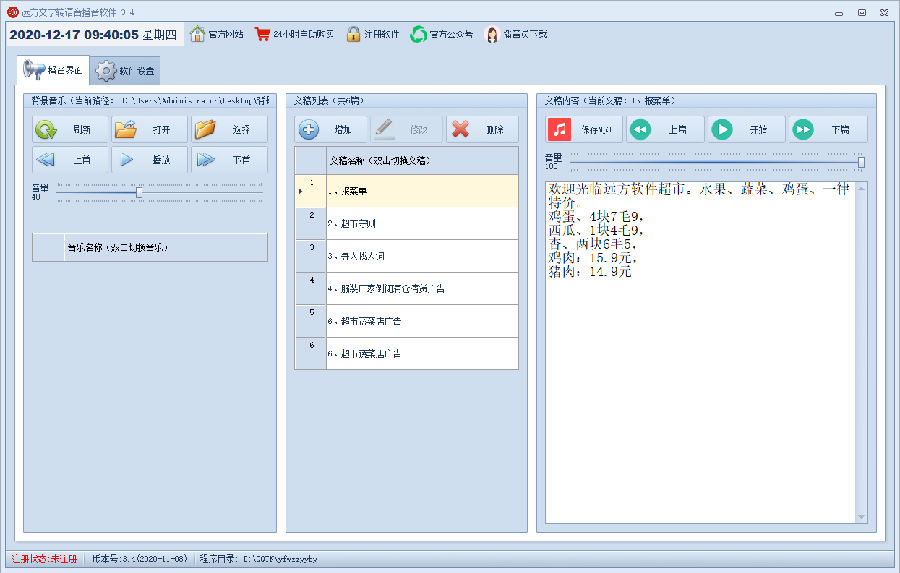The height and width of the screenshot is (573, 900).
Task: Click the red shopping cart purchase icon
Action: pos(262,34)
